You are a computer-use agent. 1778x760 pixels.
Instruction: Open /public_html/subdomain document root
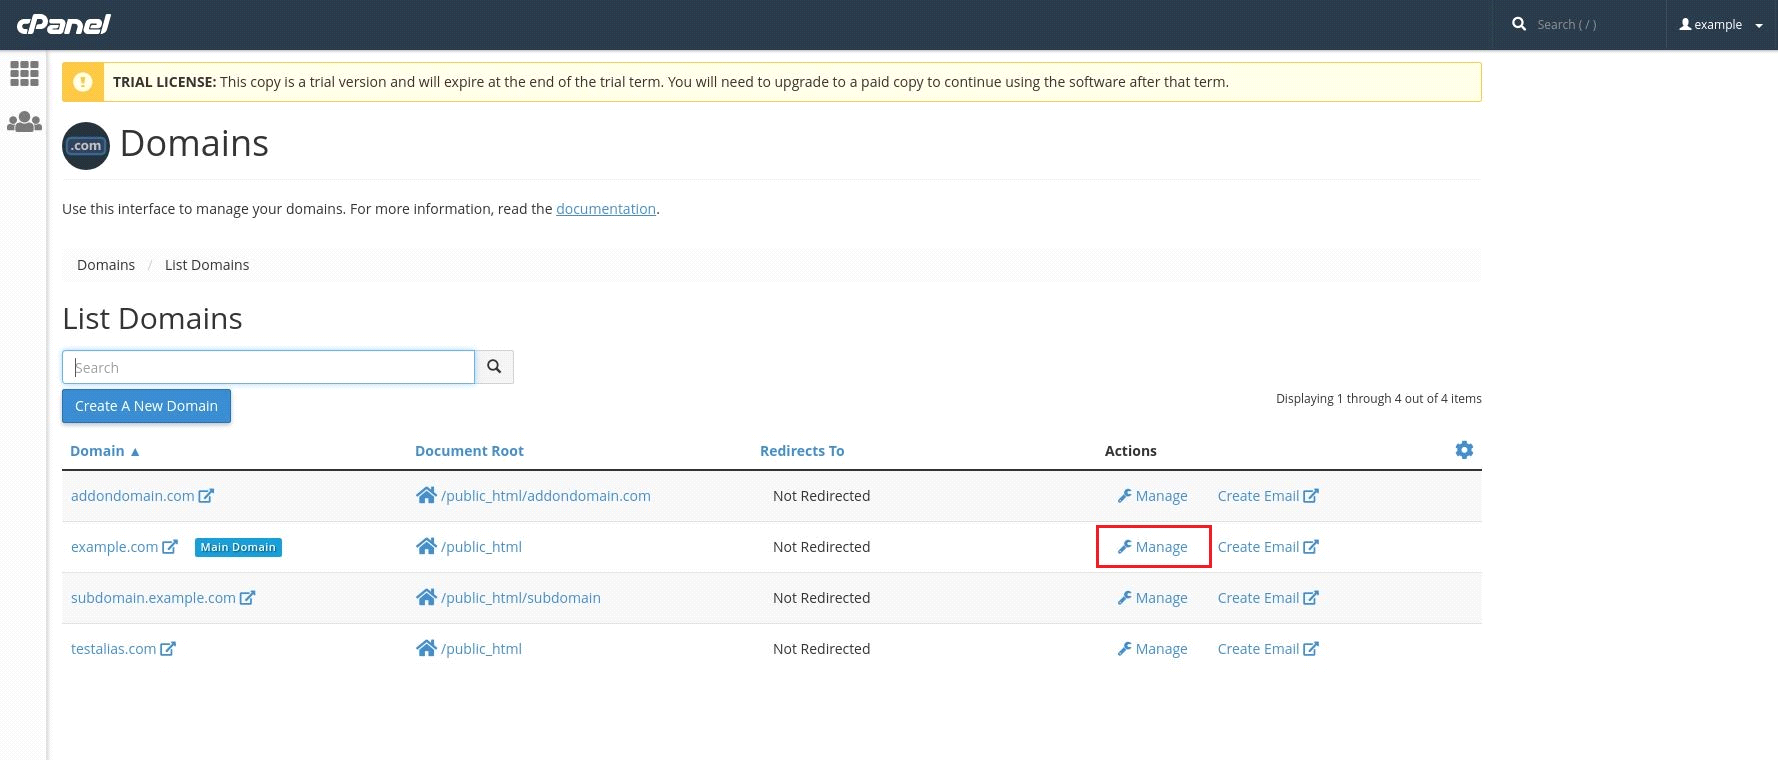(521, 598)
